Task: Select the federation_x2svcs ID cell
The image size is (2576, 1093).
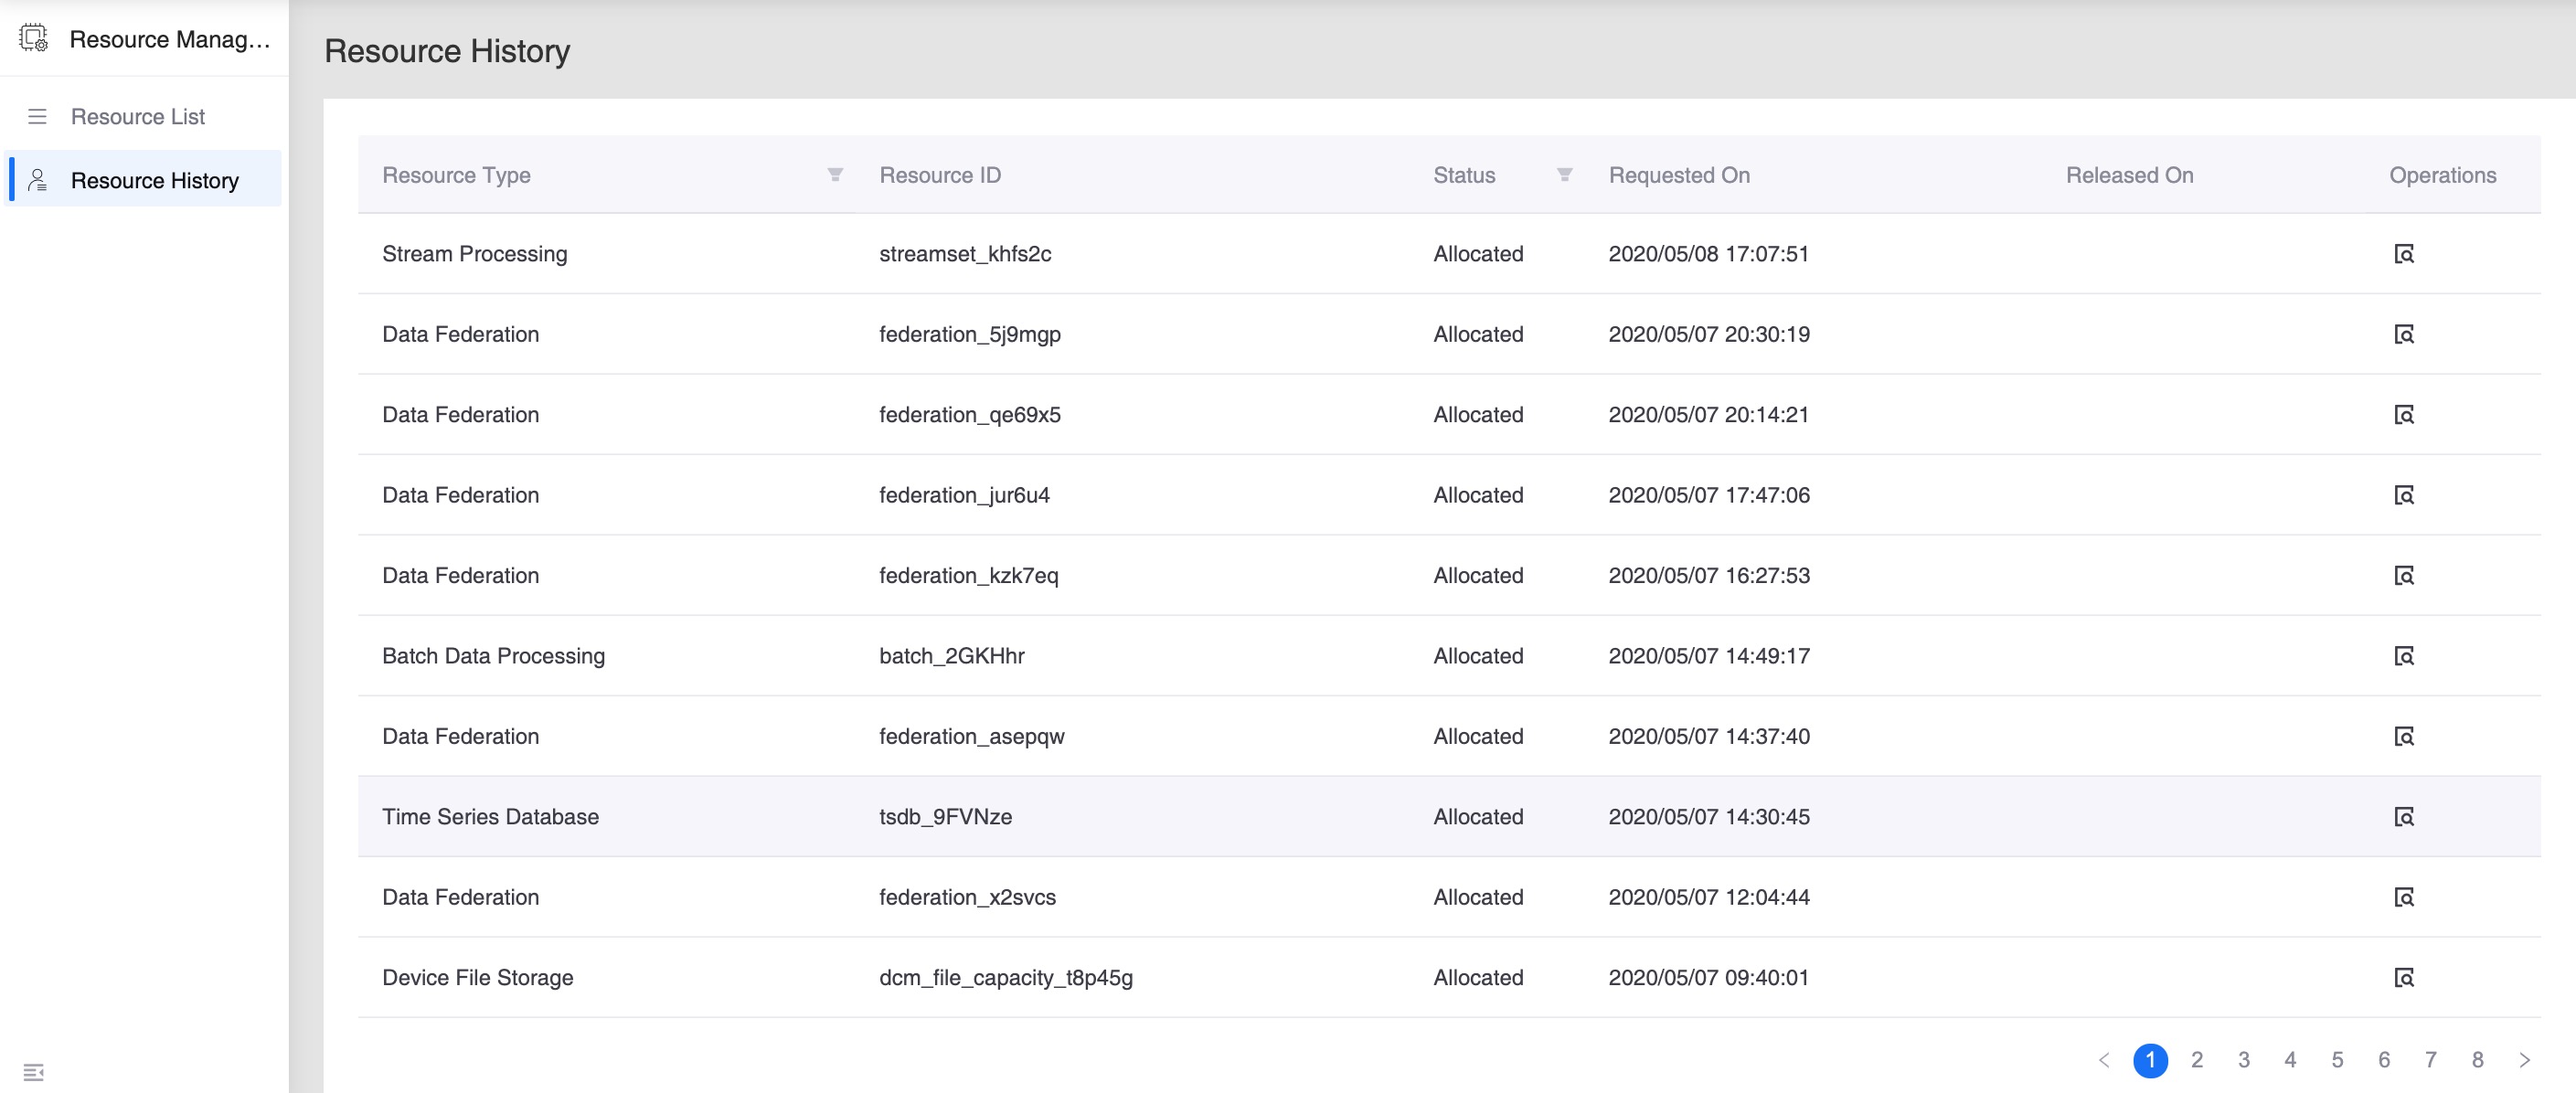Action: click(x=967, y=897)
